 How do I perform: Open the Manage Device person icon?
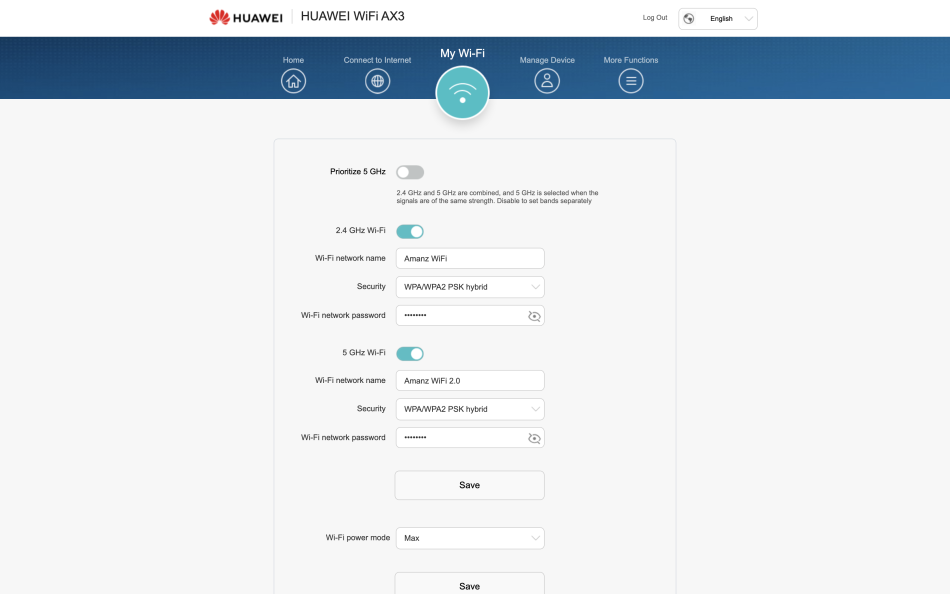pyautogui.click(x=547, y=81)
